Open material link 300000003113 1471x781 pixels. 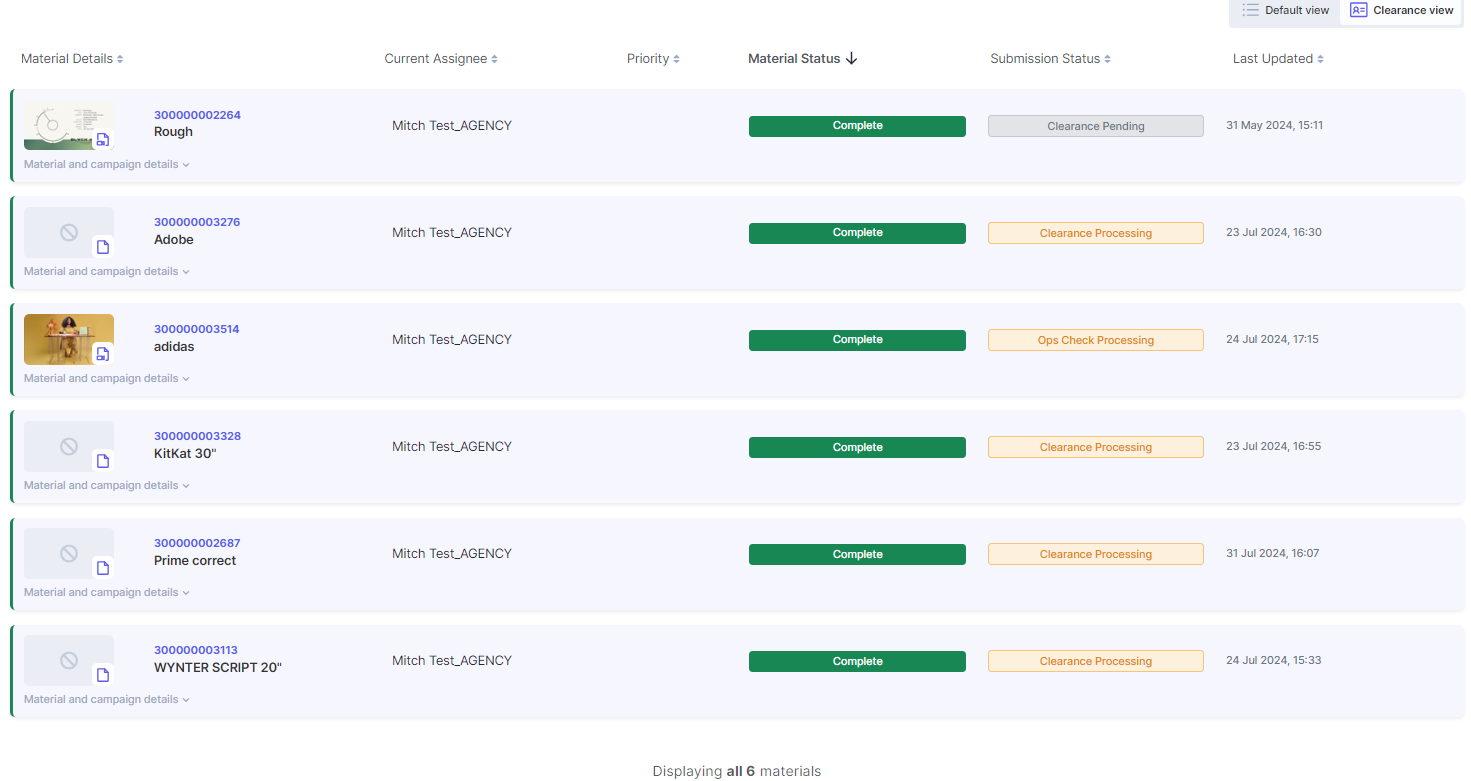pos(196,650)
